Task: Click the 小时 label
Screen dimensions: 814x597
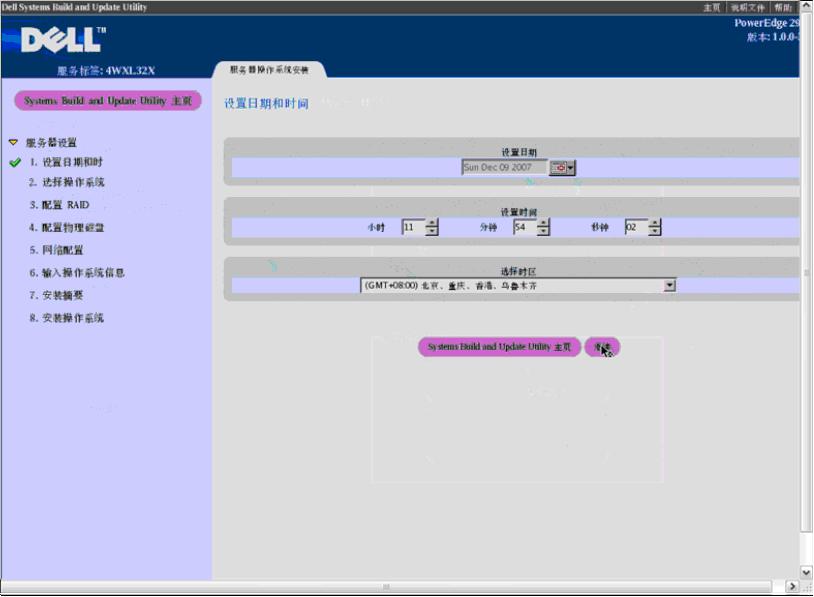Action: [x=376, y=227]
